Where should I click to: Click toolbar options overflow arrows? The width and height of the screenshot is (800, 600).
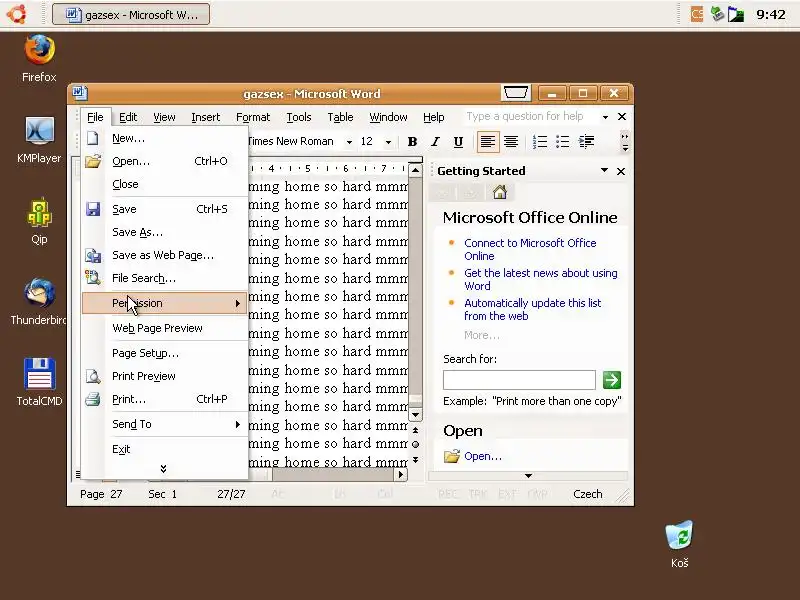pyautogui.click(x=625, y=142)
